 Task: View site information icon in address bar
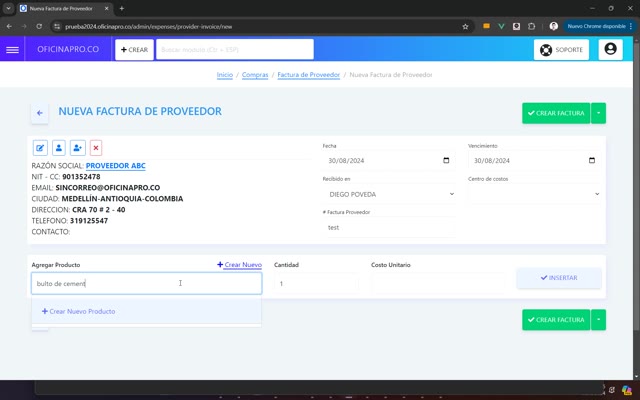57,27
